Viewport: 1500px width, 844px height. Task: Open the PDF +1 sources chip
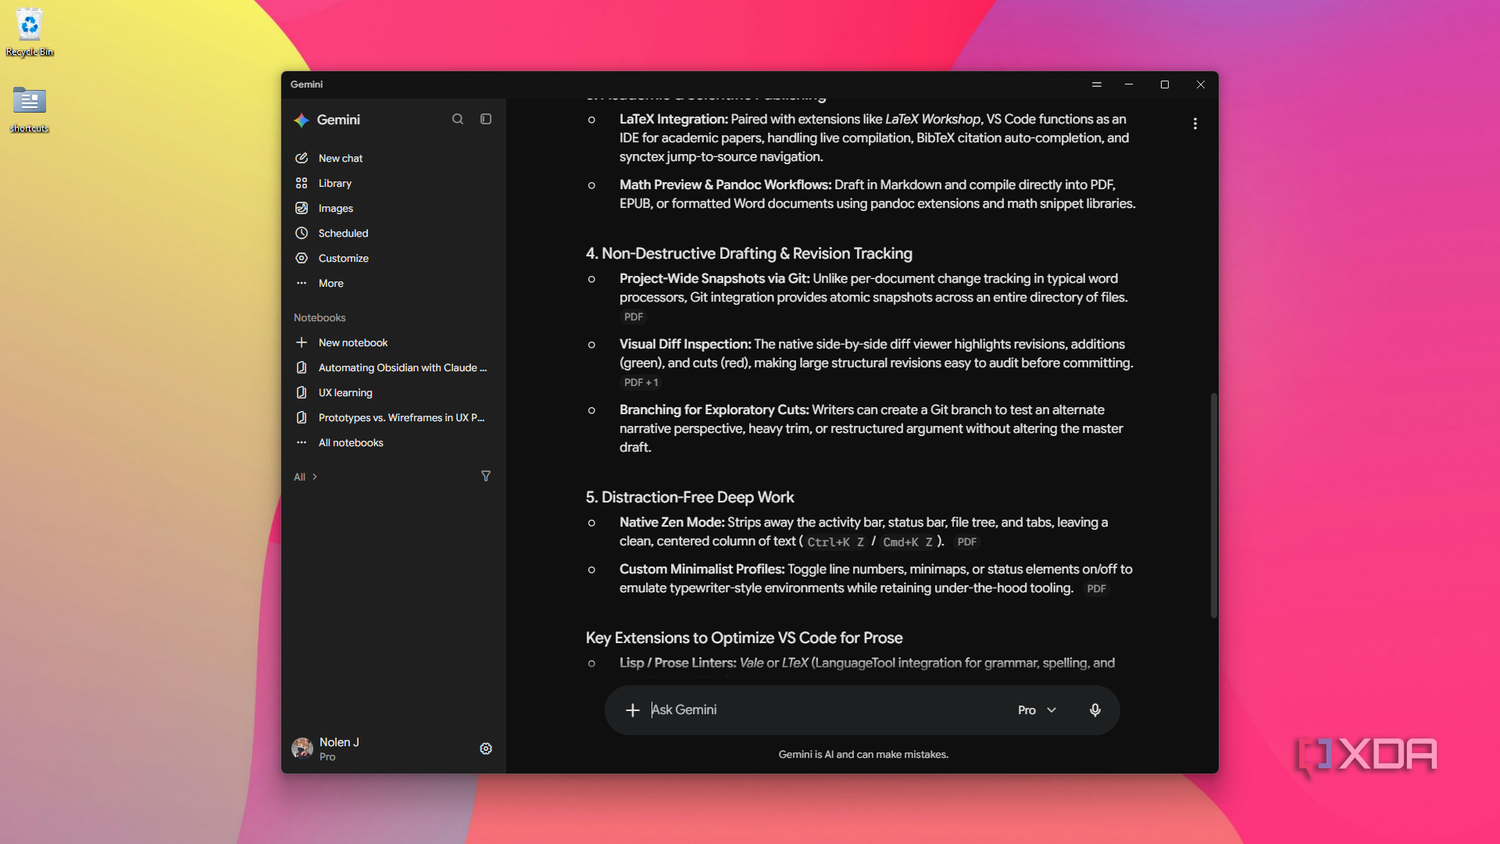(x=641, y=383)
